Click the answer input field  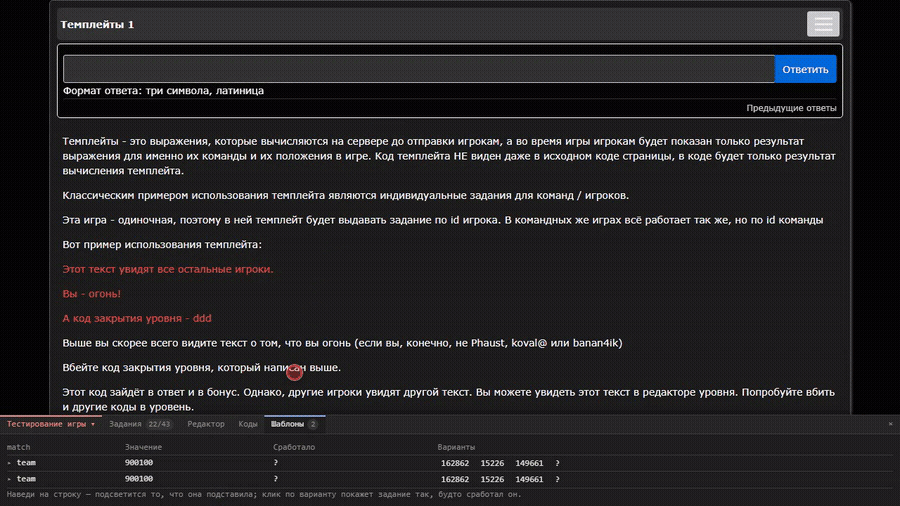418,69
